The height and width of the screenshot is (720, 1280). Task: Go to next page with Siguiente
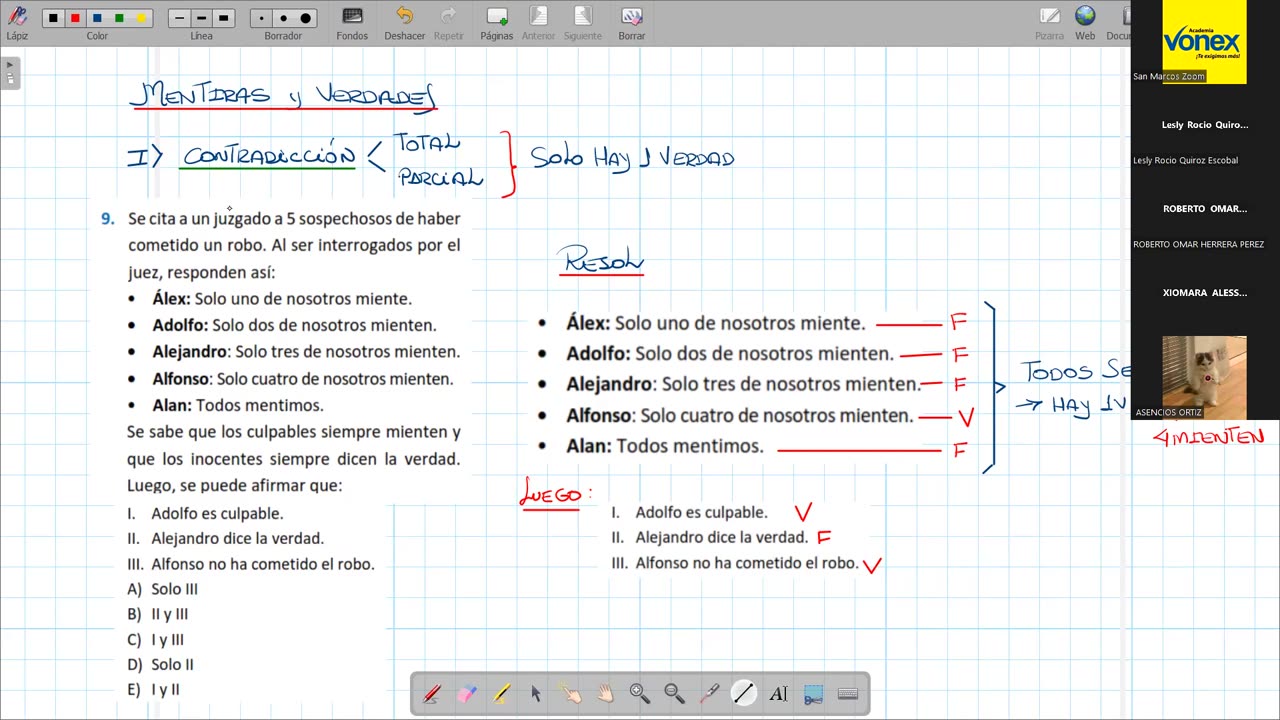[x=582, y=22]
